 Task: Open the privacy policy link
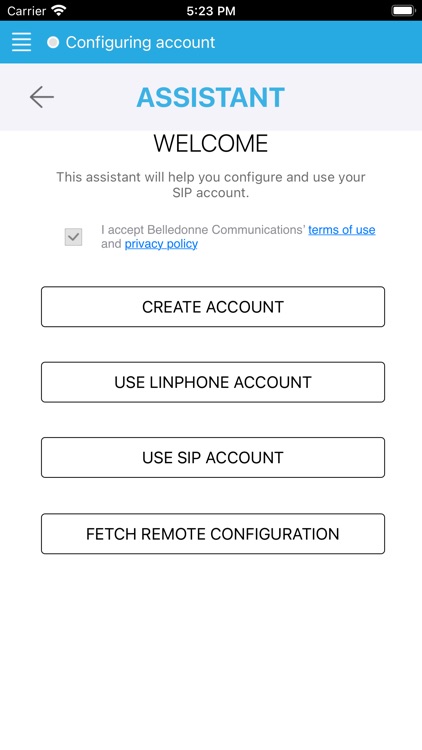[x=161, y=244]
